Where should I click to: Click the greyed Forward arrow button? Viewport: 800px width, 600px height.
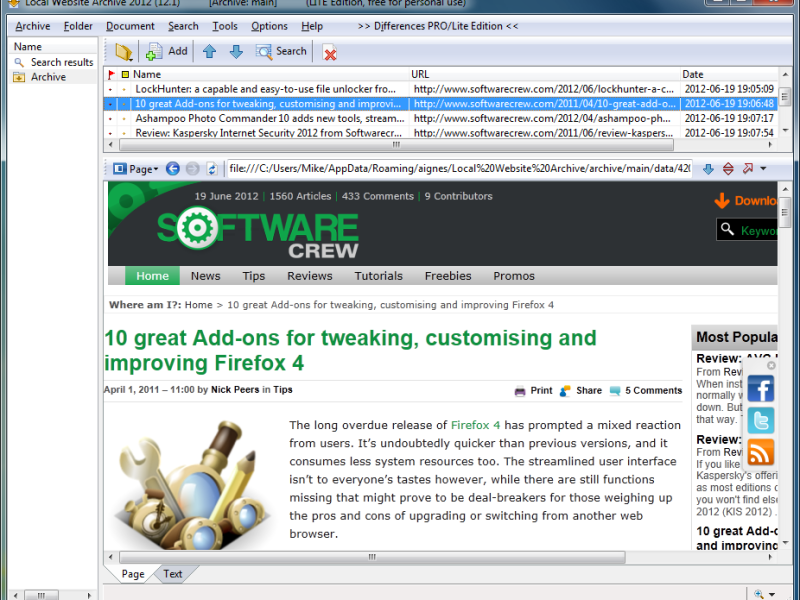click(192, 168)
